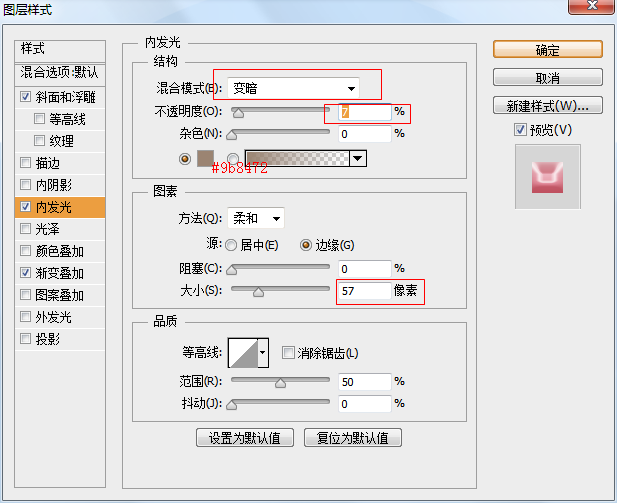The height and width of the screenshot is (503, 617).
Task: Enable the 颜色叠加 checkbox
Action: coord(26,251)
